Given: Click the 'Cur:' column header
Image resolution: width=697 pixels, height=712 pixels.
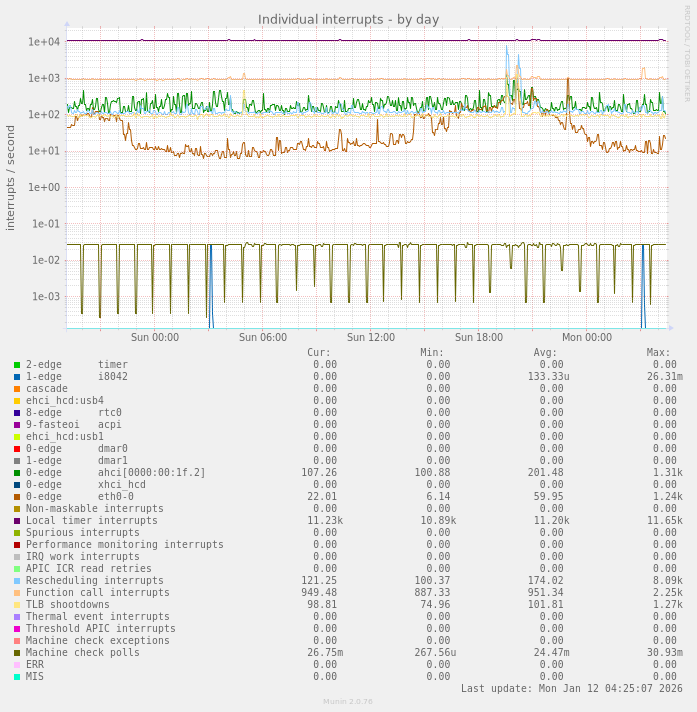Looking at the screenshot, I should click(319, 353).
